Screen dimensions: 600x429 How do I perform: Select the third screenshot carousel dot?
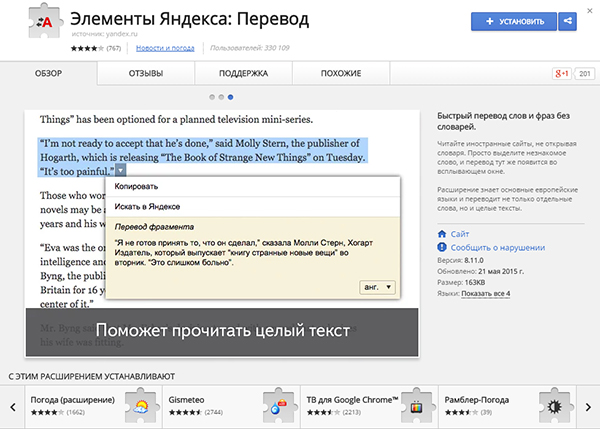(230, 97)
